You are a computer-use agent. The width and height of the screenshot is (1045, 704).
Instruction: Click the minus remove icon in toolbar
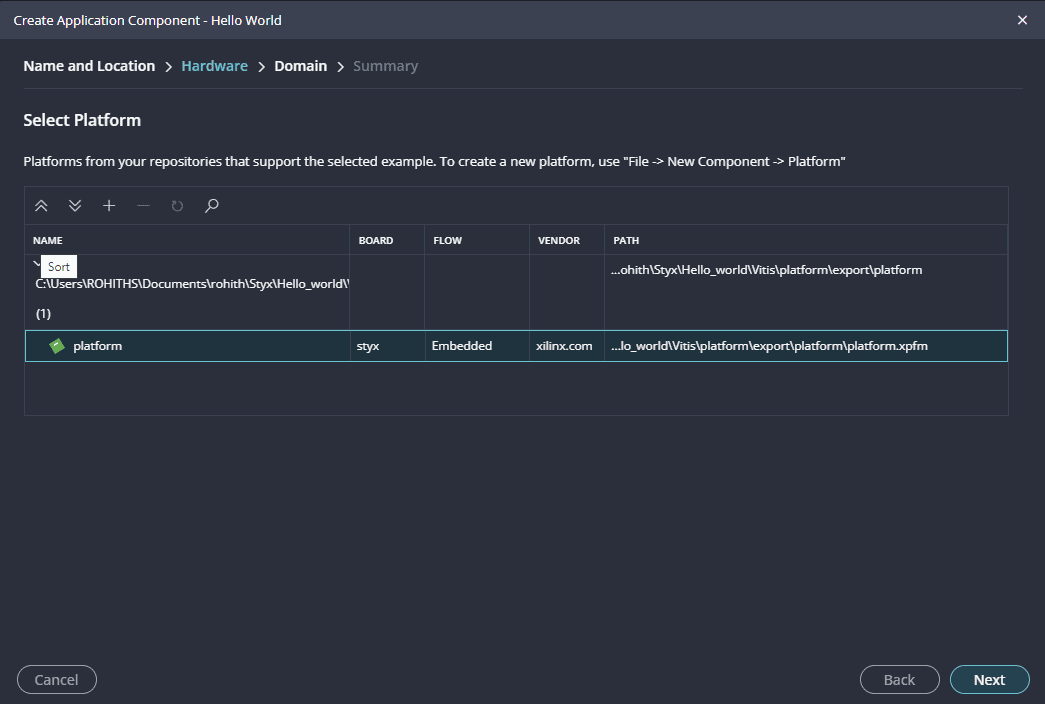tap(143, 206)
